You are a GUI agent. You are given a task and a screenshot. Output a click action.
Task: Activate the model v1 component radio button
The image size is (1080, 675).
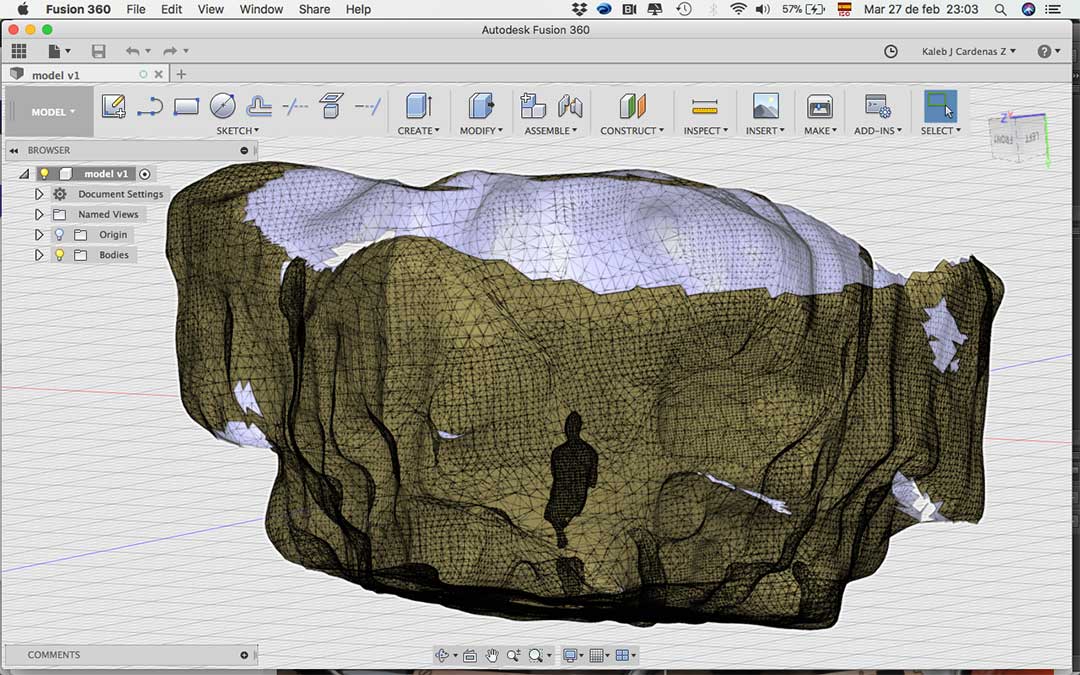[x=145, y=174]
